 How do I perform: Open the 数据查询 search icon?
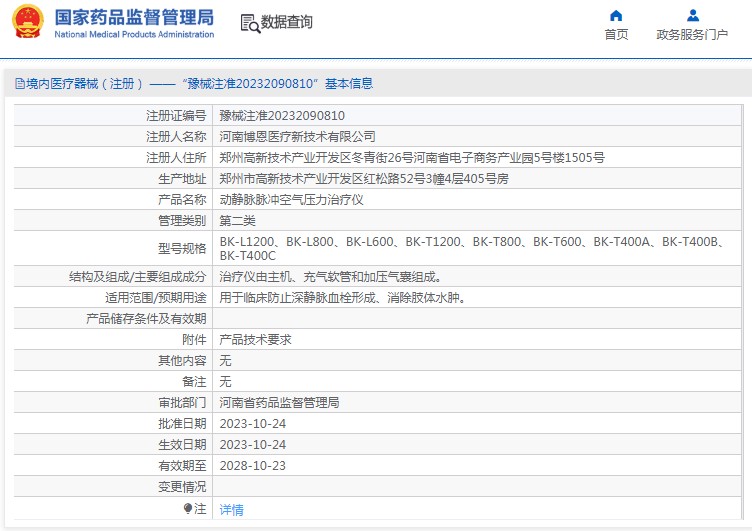click(x=250, y=24)
